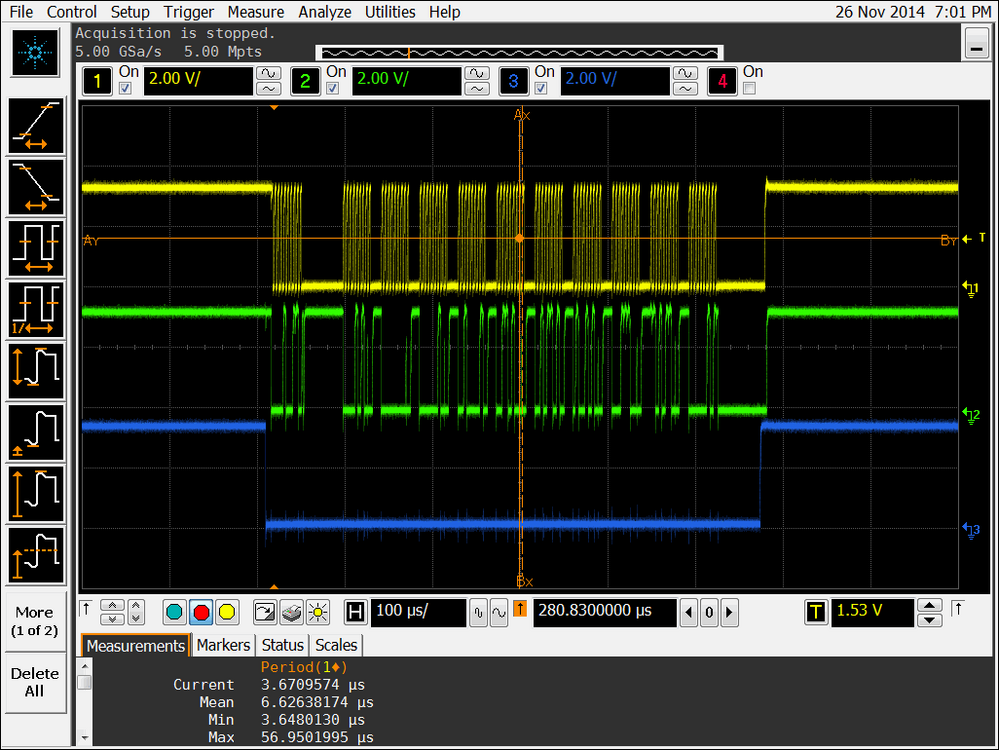The width and height of the screenshot is (999, 750).
Task: Open the Measure menu
Action: [255, 12]
